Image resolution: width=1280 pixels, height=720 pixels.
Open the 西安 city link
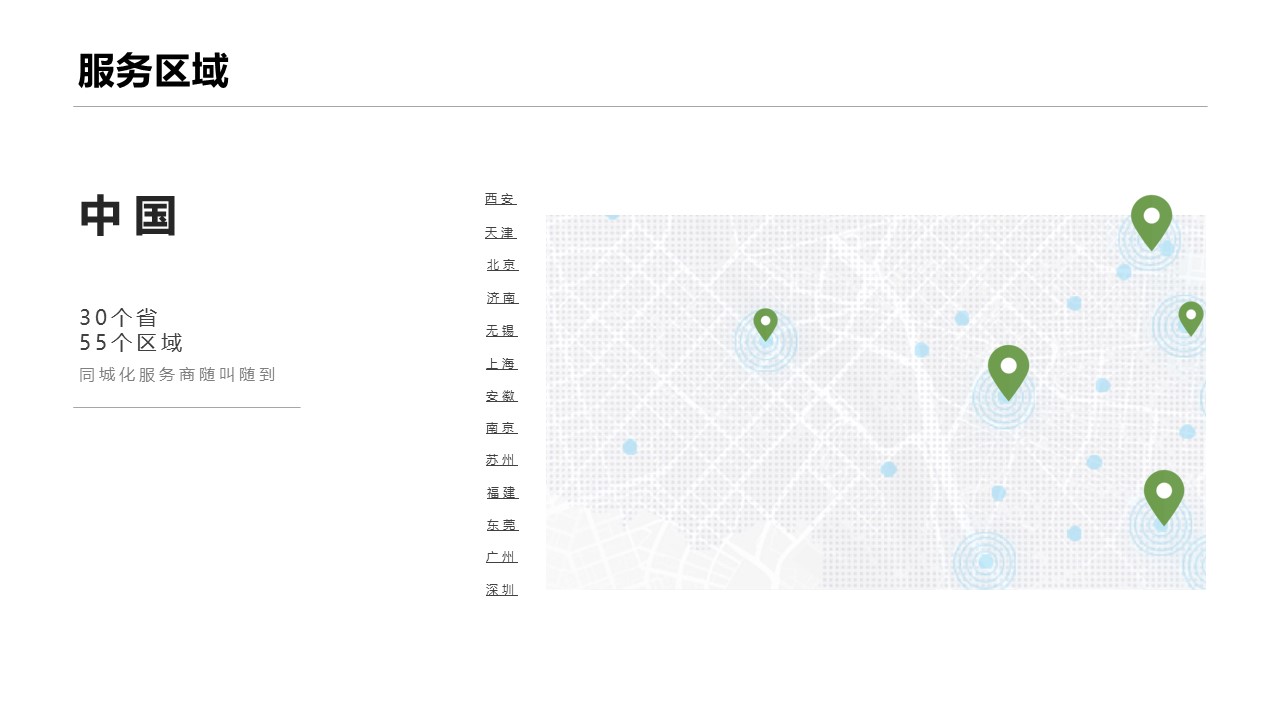501,199
